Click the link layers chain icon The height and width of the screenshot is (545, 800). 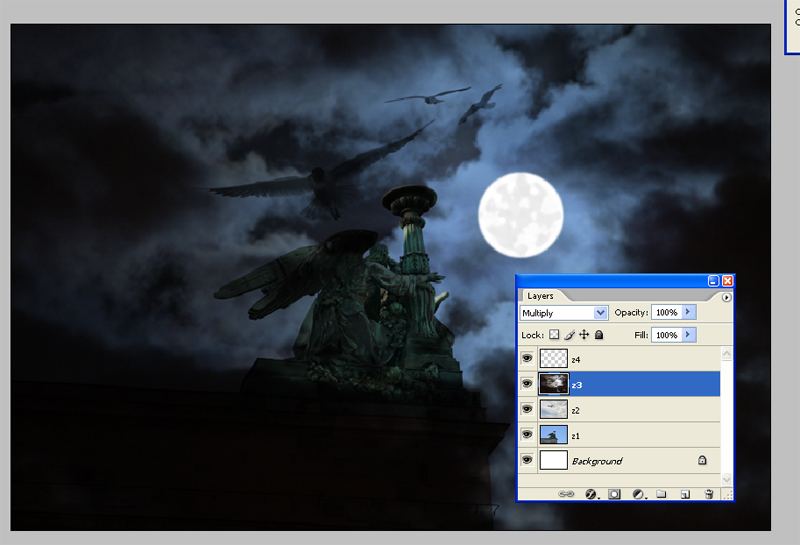pyautogui.click(x=566, y=494)
